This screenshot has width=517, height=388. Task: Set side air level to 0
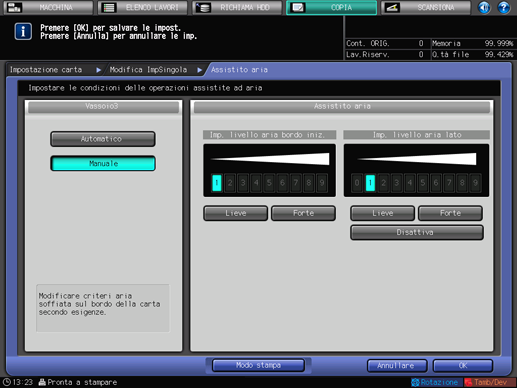[357, 183]
